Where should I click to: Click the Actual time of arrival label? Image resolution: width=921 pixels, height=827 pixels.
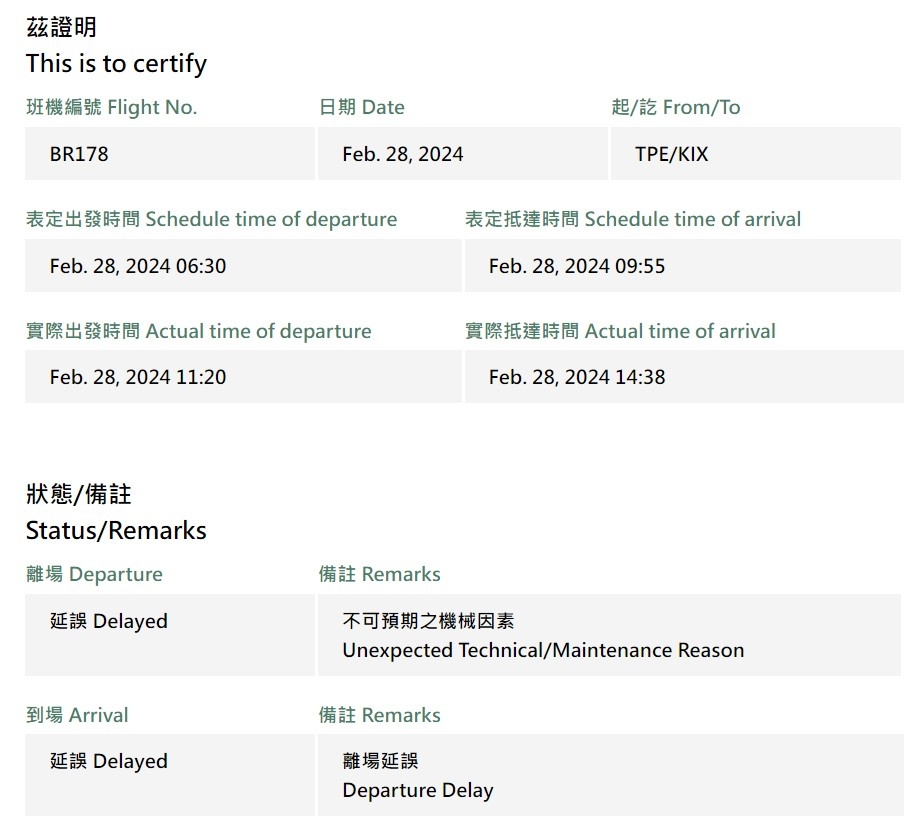point(620,331)
